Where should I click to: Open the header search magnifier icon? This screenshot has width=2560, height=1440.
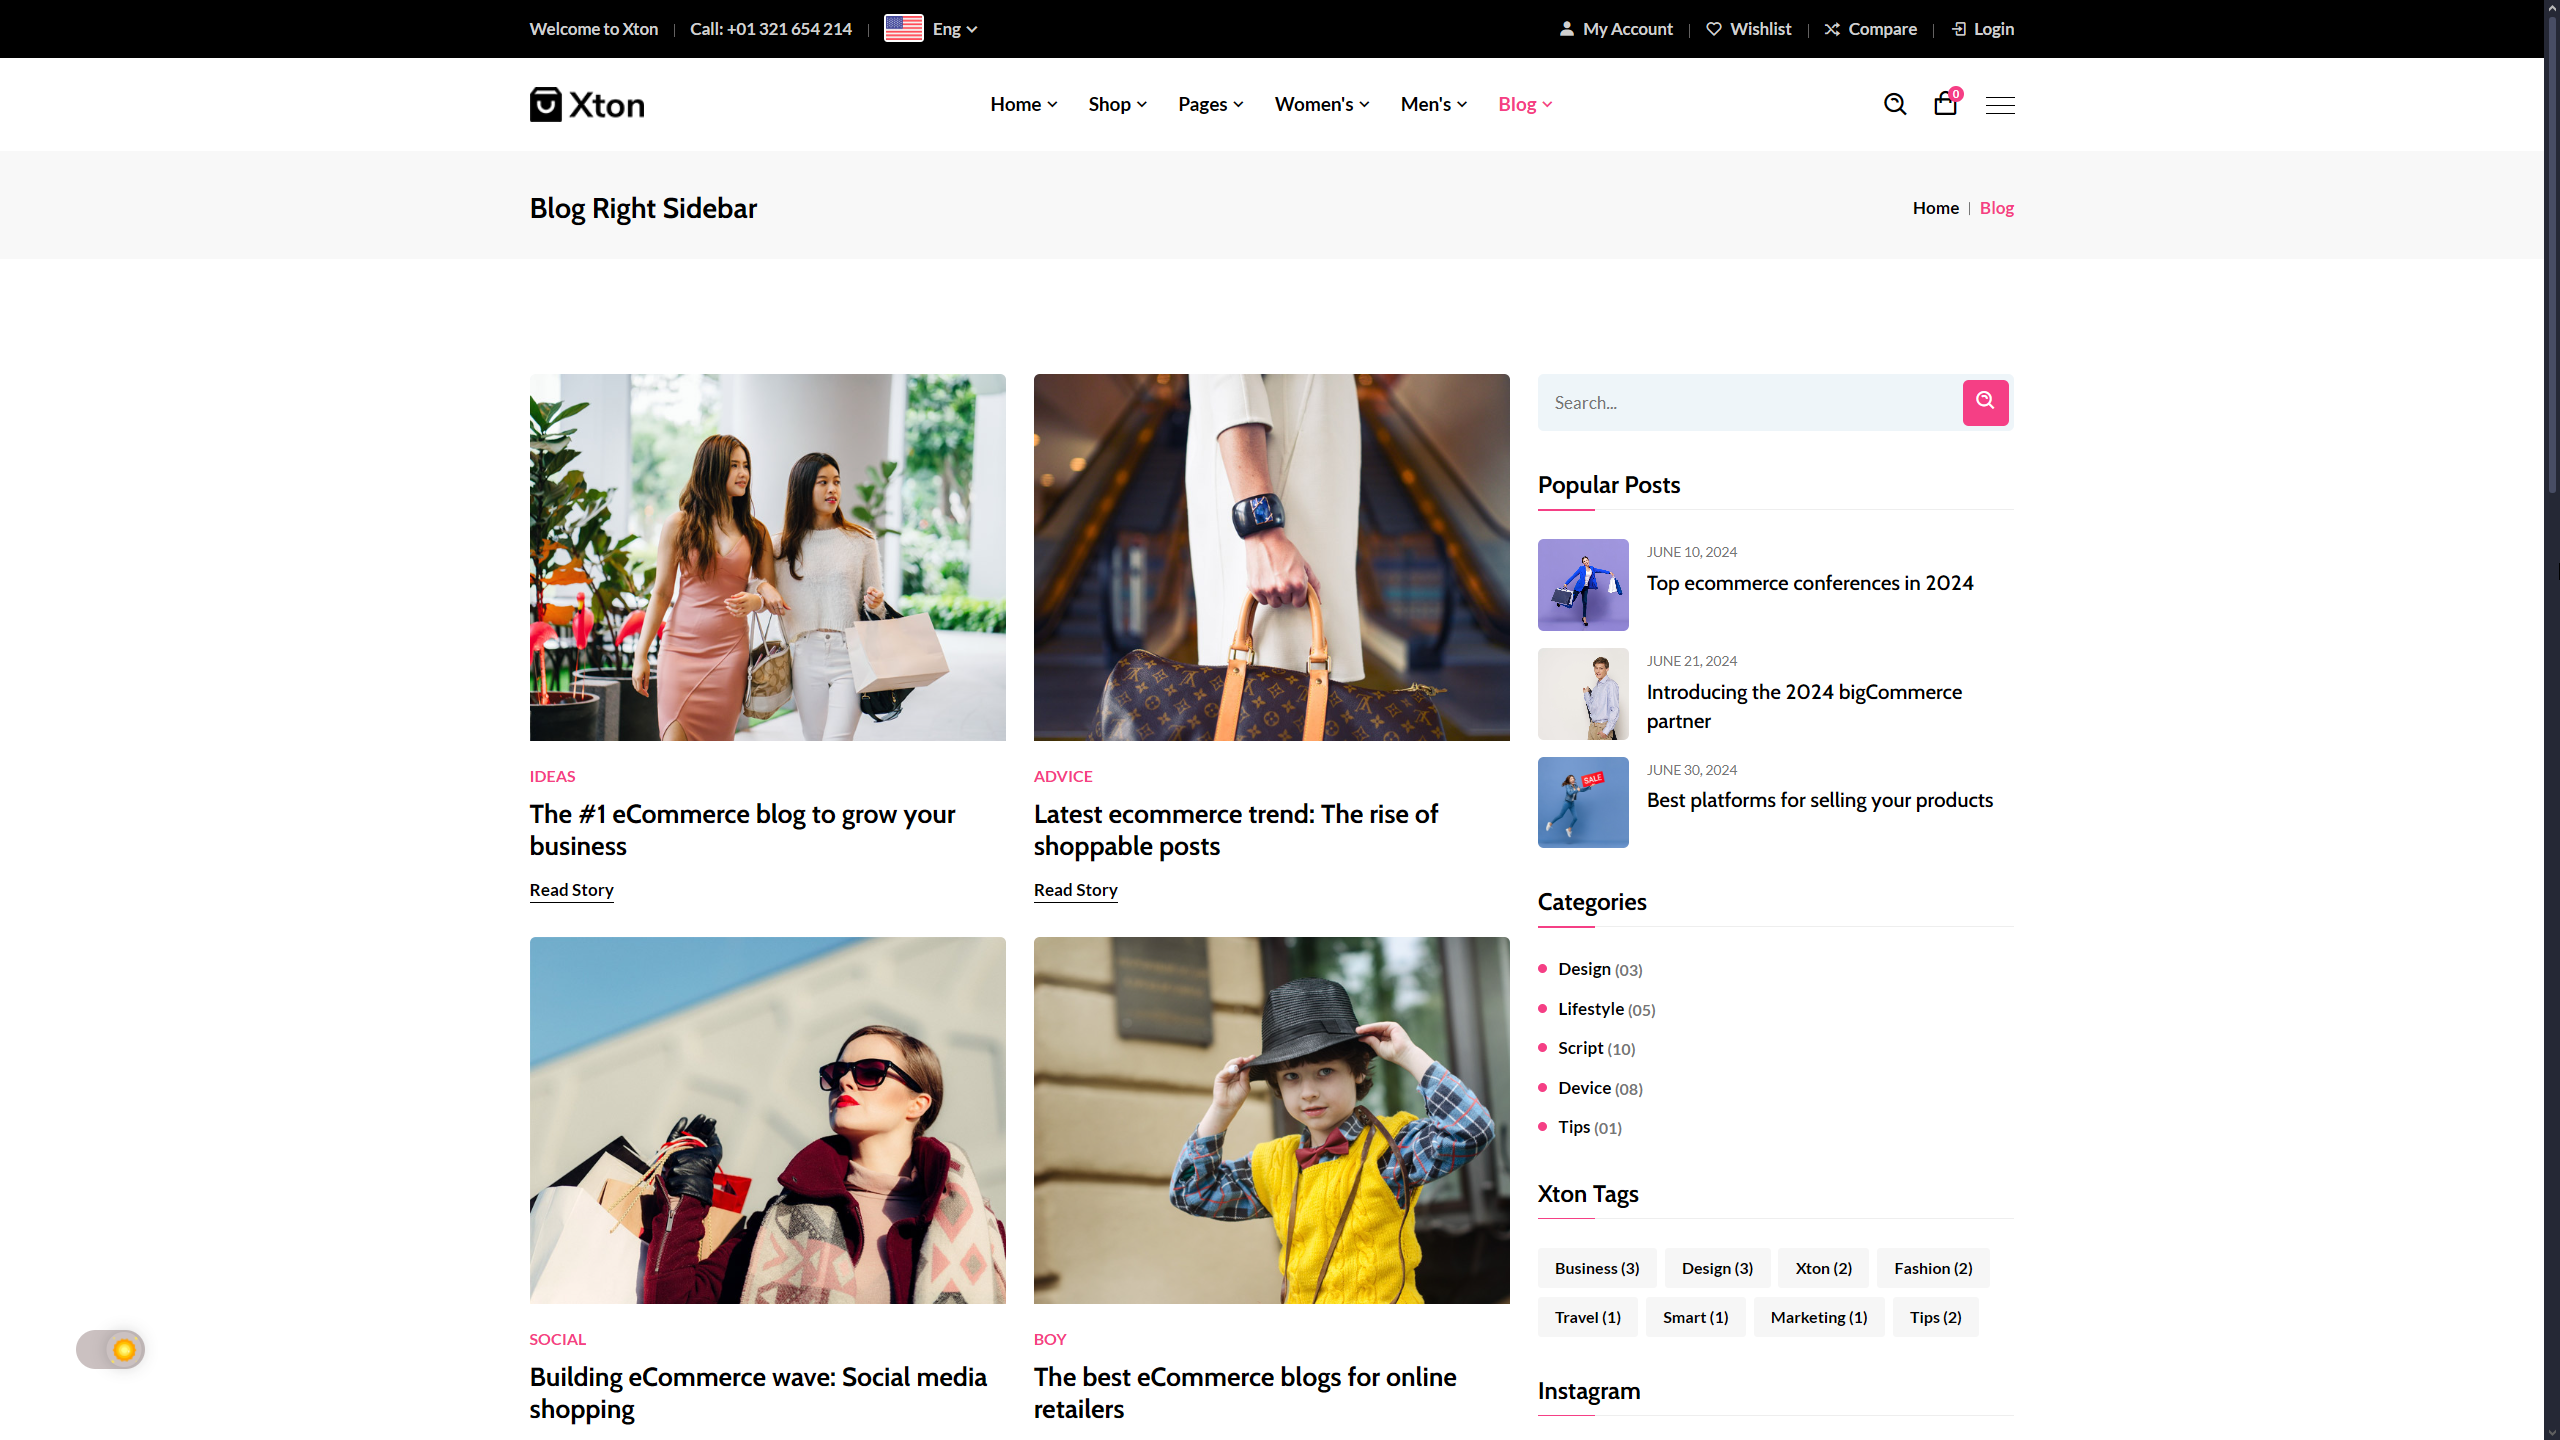pyautogui.click(x=1894, y=104)
